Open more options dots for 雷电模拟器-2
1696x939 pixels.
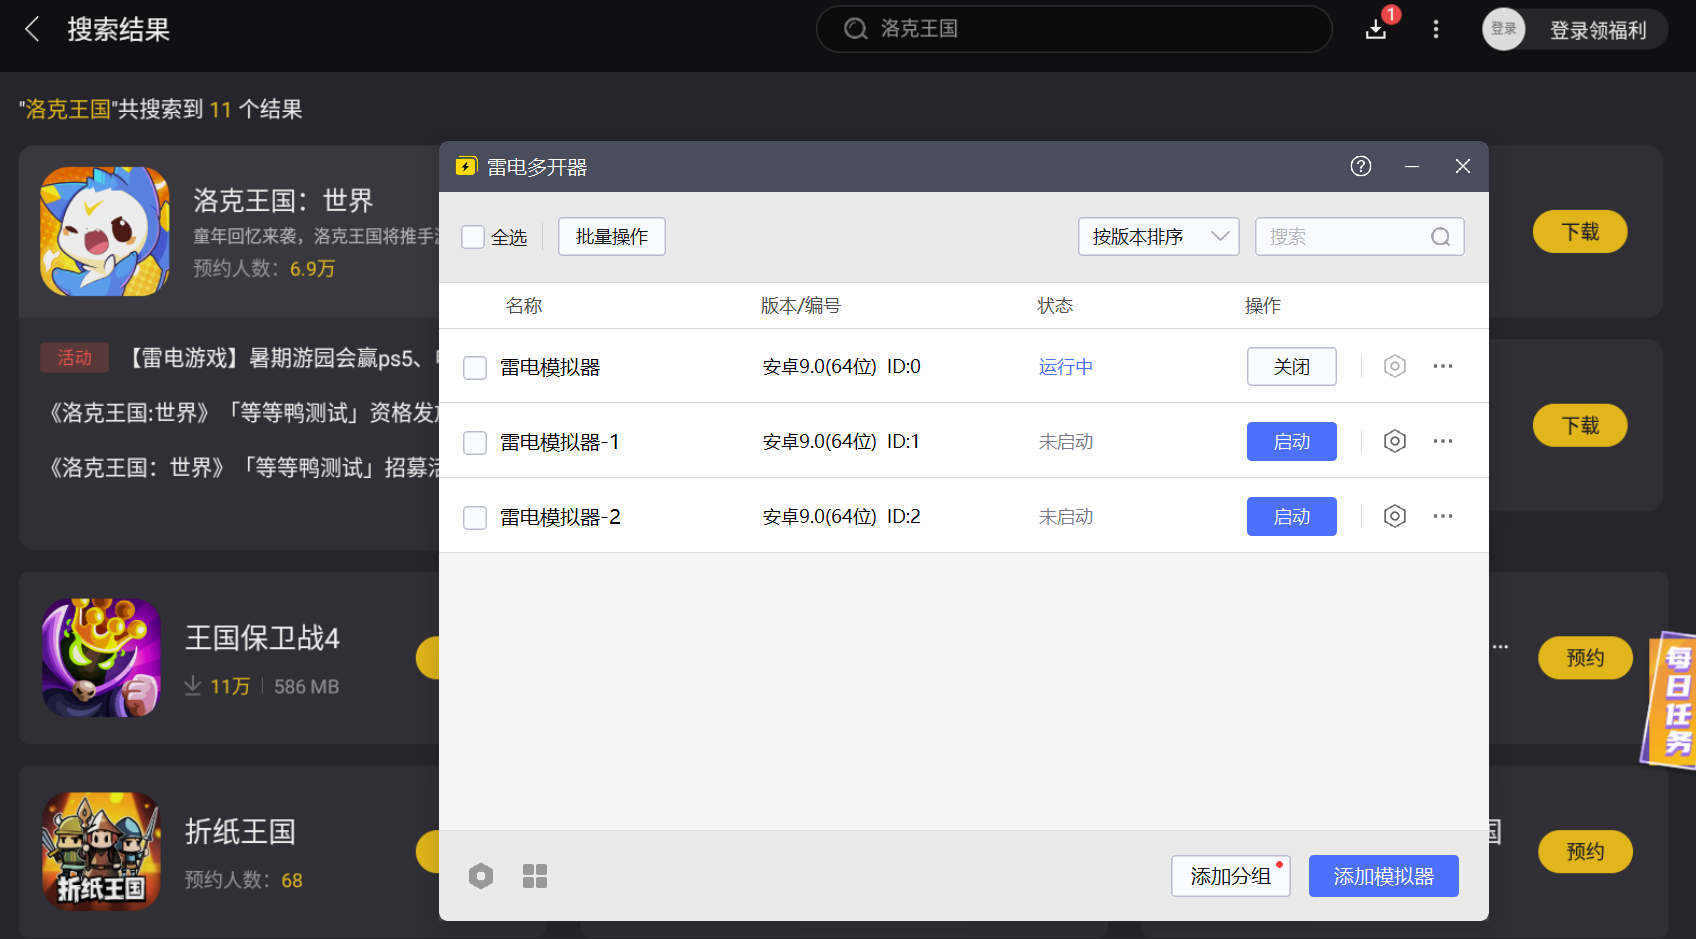1443,516
